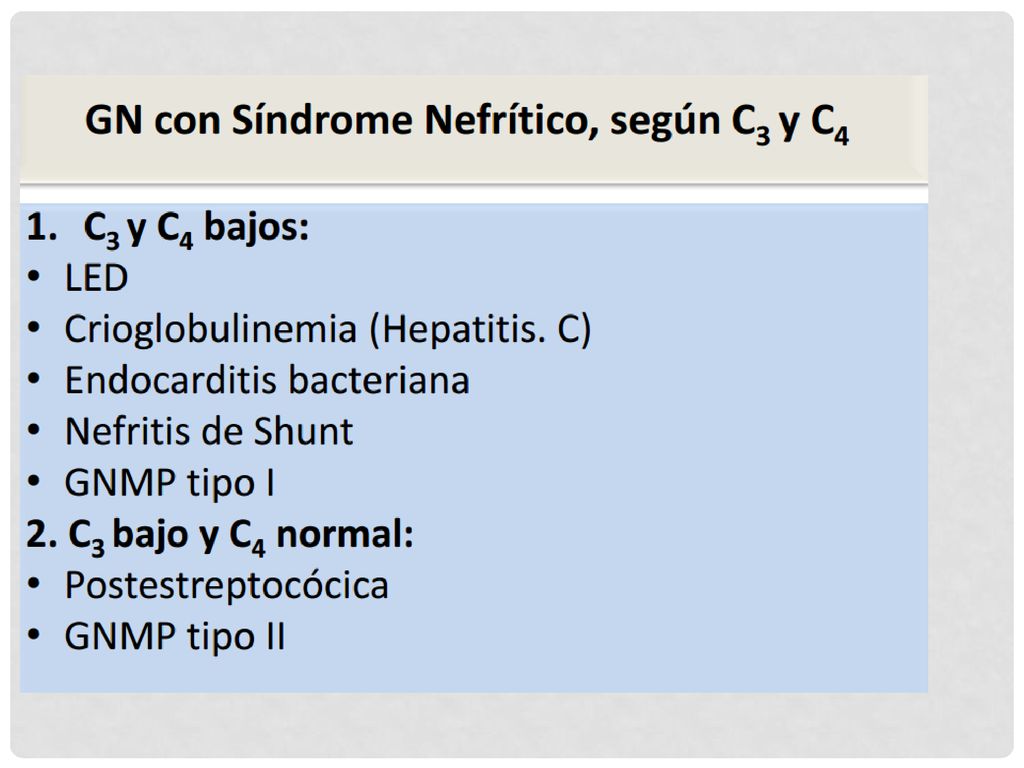Click the number 1. list marker
Screen dimensions: 1024x768
[x=42, y=228]
